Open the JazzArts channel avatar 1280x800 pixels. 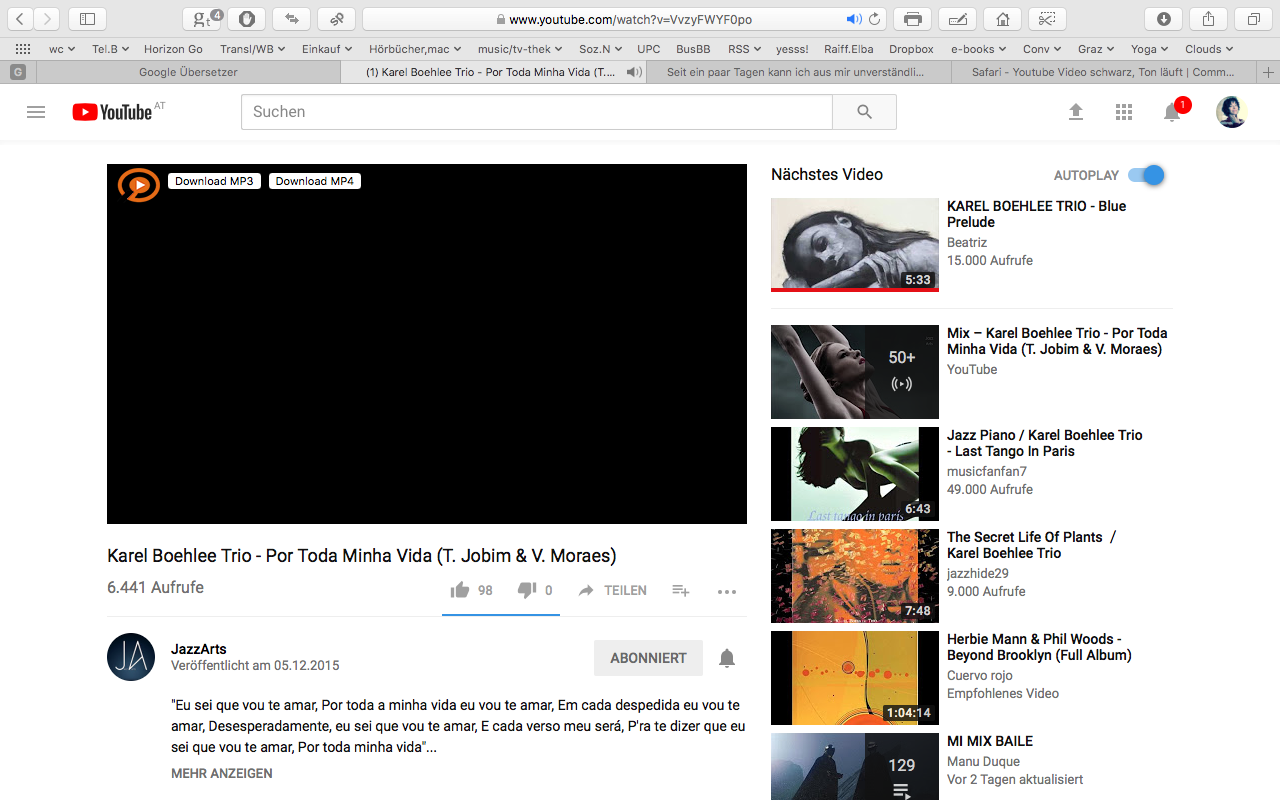point(131,657)
